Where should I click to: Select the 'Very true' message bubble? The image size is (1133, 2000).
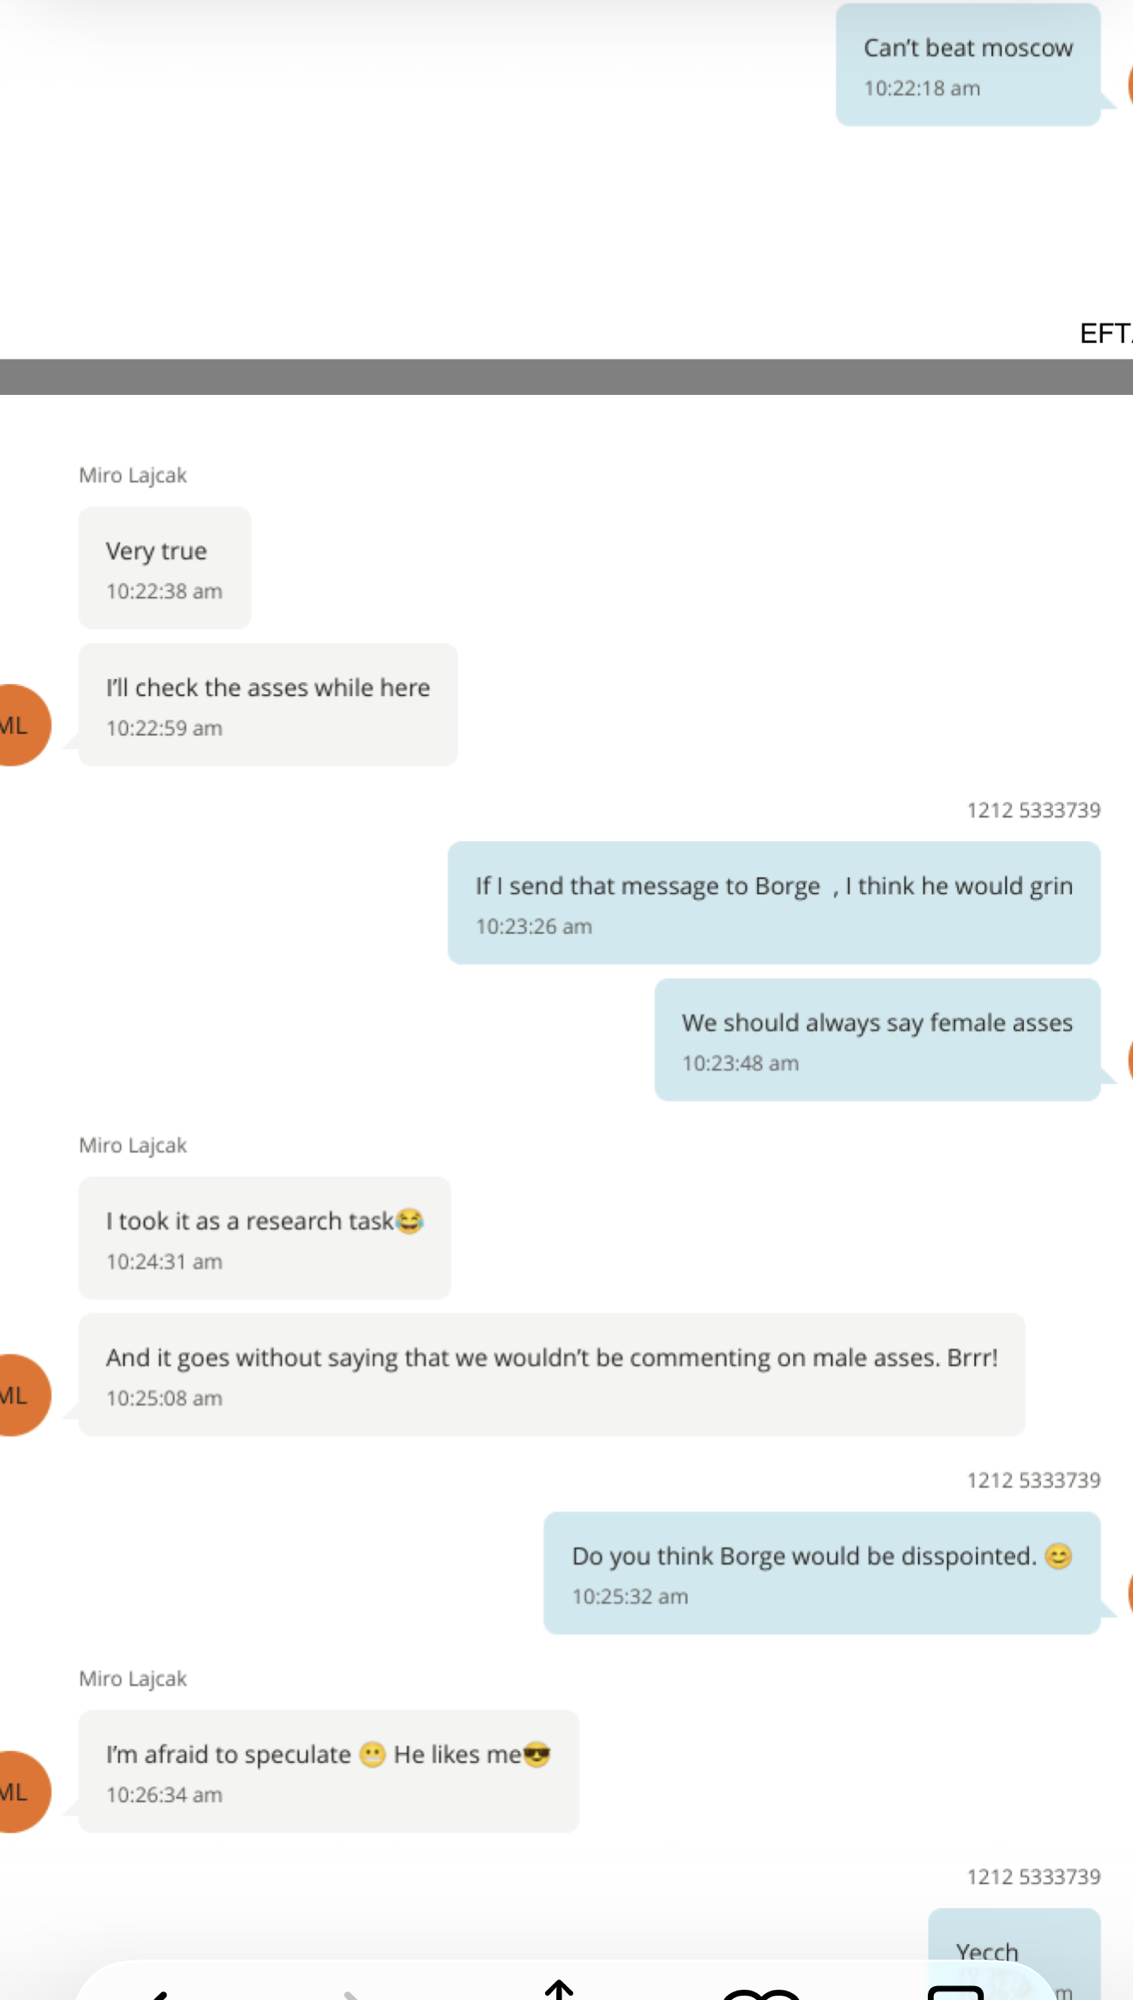pyautogui.click(x=164, y=568)
